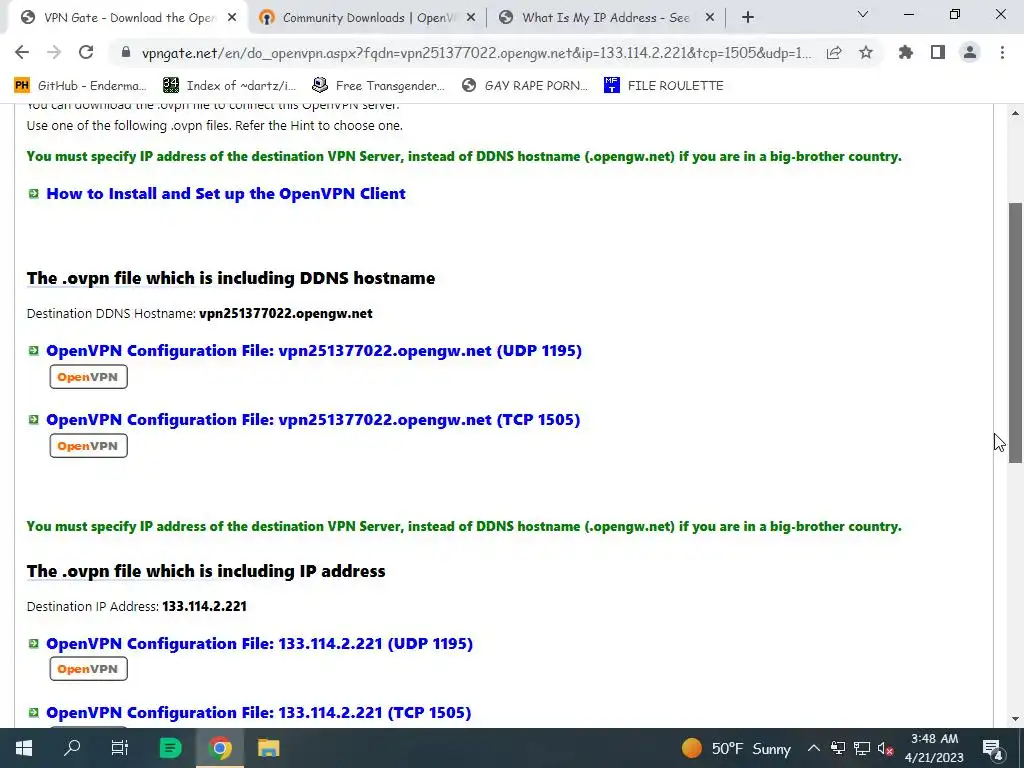Switch to the VPN Gate tab
1024x768 pixels.
(129, 18)
